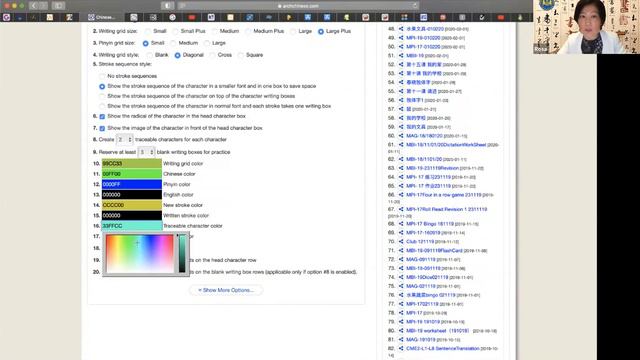Select Cross writing grid style
Viewport: 640px width, 360px height.
(213, 55)
